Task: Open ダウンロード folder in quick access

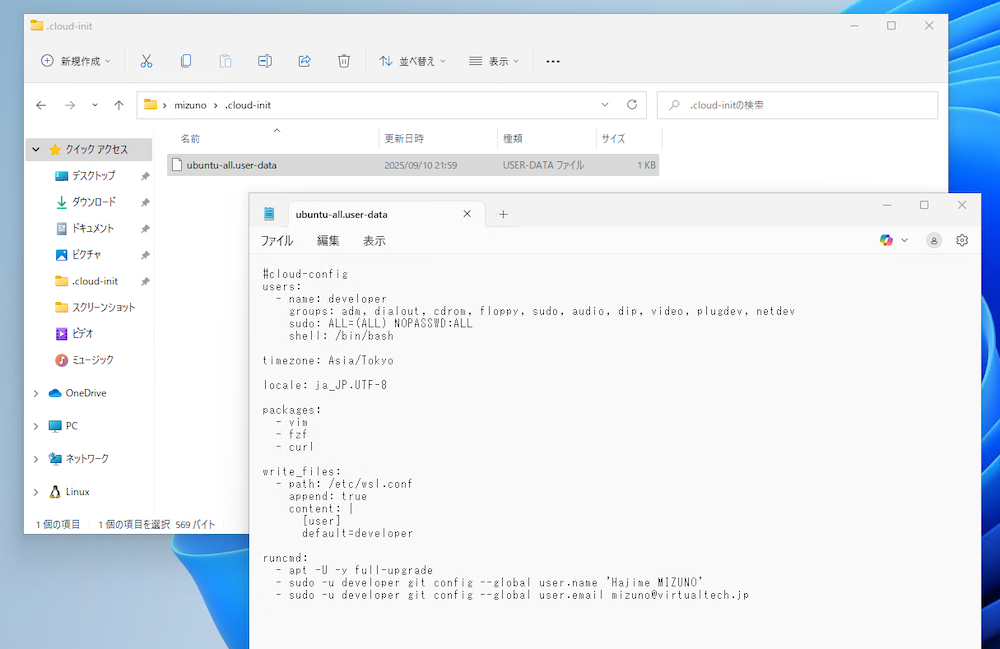Action: (93, 202)
